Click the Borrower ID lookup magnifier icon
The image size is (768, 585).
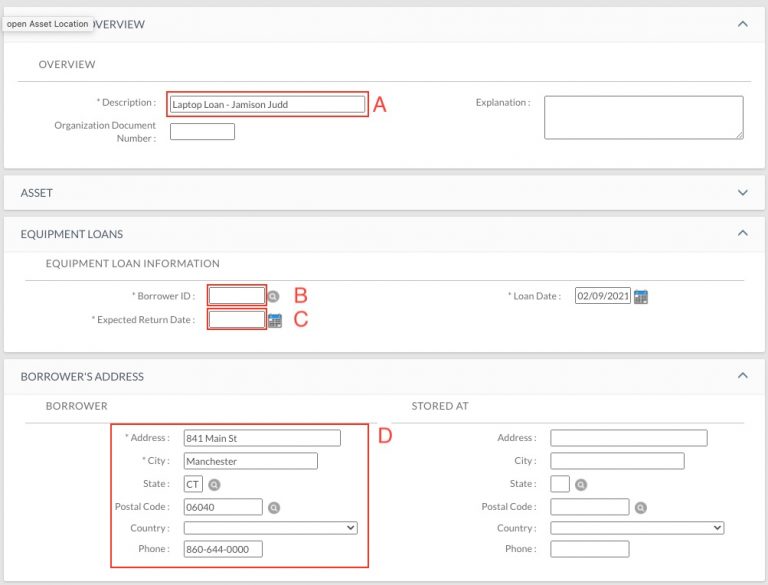click(273, 297)
